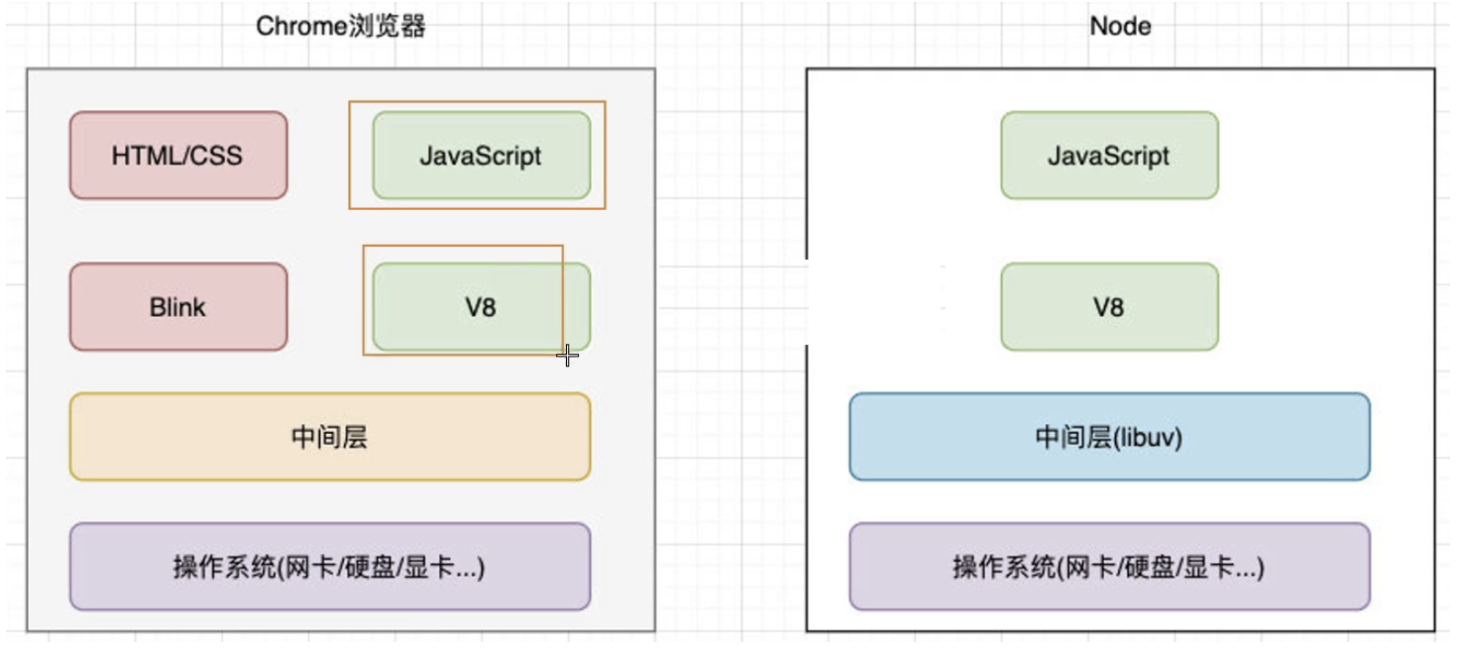Click the Chrome浏览器 title label
Image resolution: width=1470 pixels, height=652 pixels.
pos(341,26)
